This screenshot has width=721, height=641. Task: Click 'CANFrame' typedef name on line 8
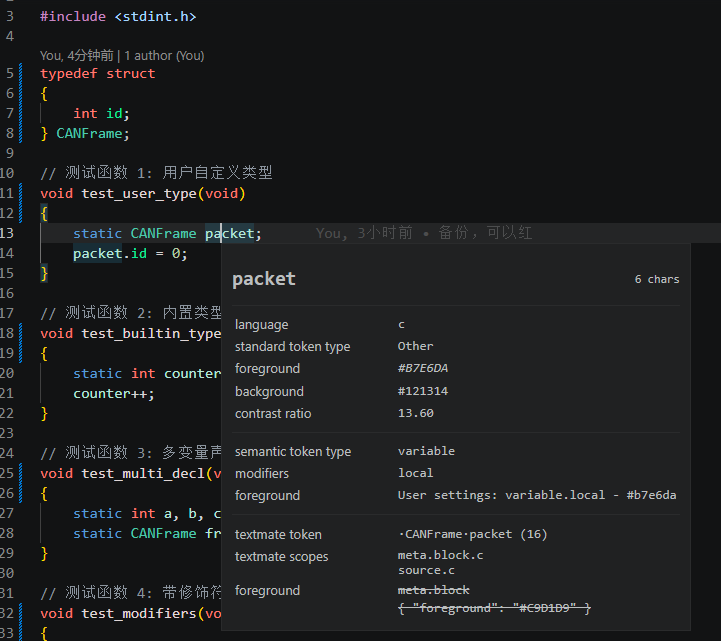(x=89, y=134)
